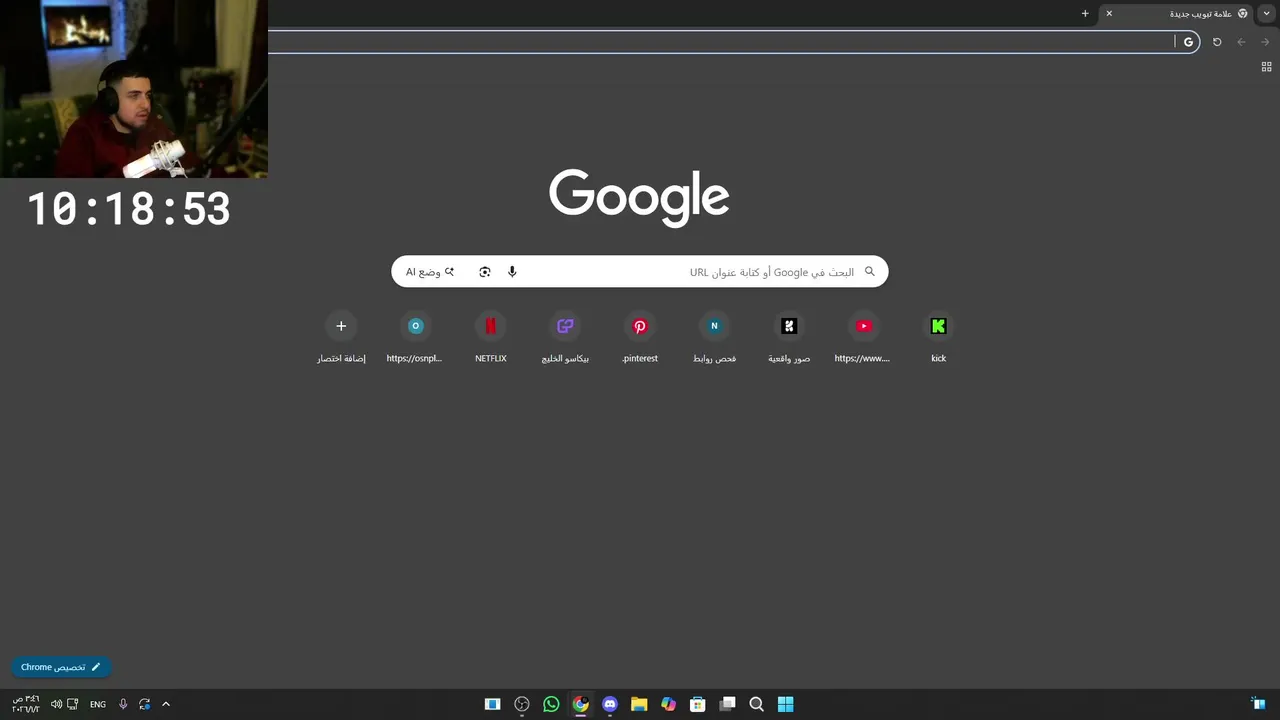Screen dimensions: 1280x720
Task: Open the Google apps grid icon
Action: pyautogui.click(x=1266, y=67)
